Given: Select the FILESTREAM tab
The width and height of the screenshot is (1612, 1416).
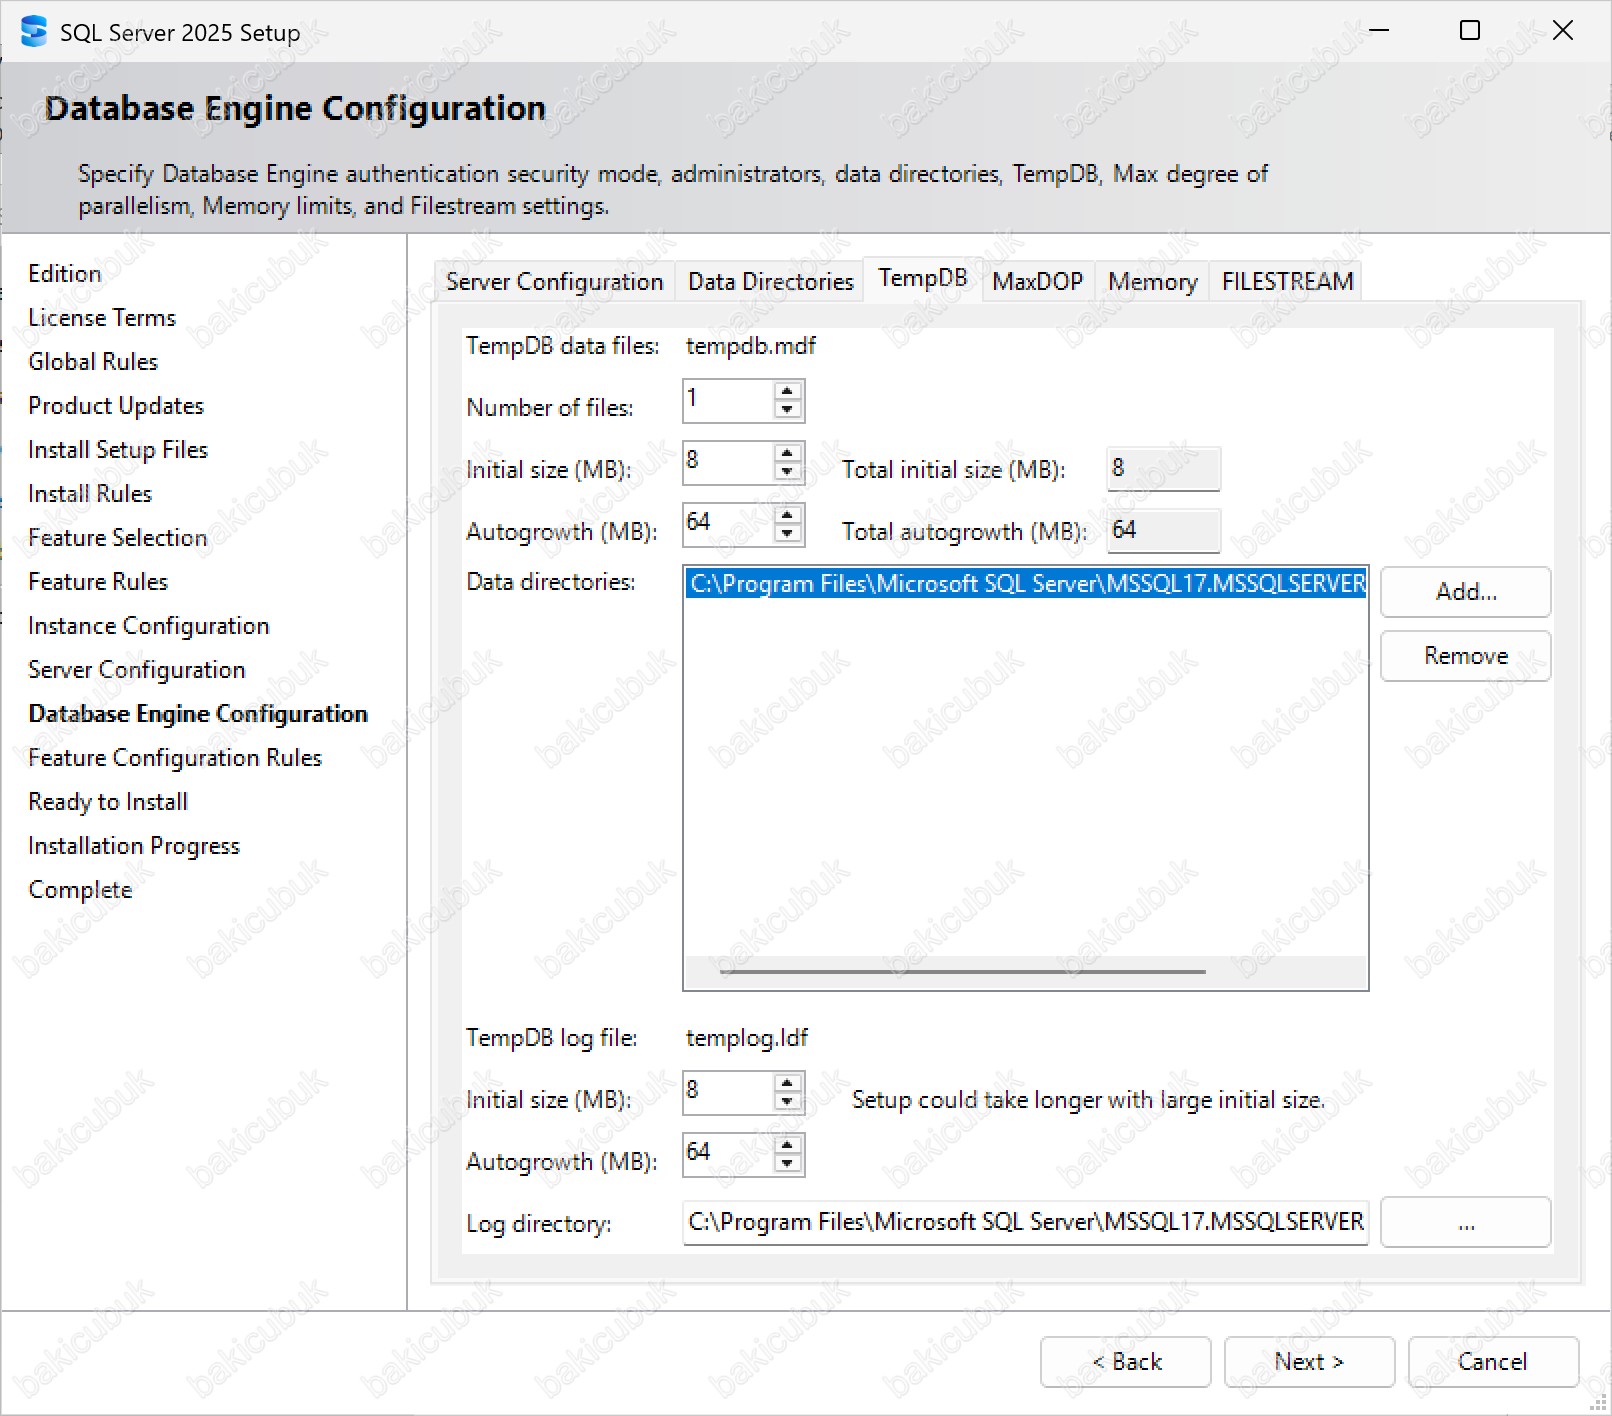Looking at the screenshot, I should (1287, 282).
